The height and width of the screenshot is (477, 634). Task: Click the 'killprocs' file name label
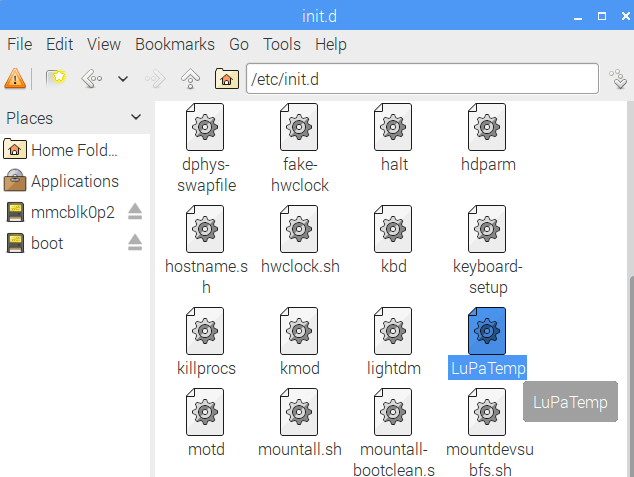pos(206,369)
